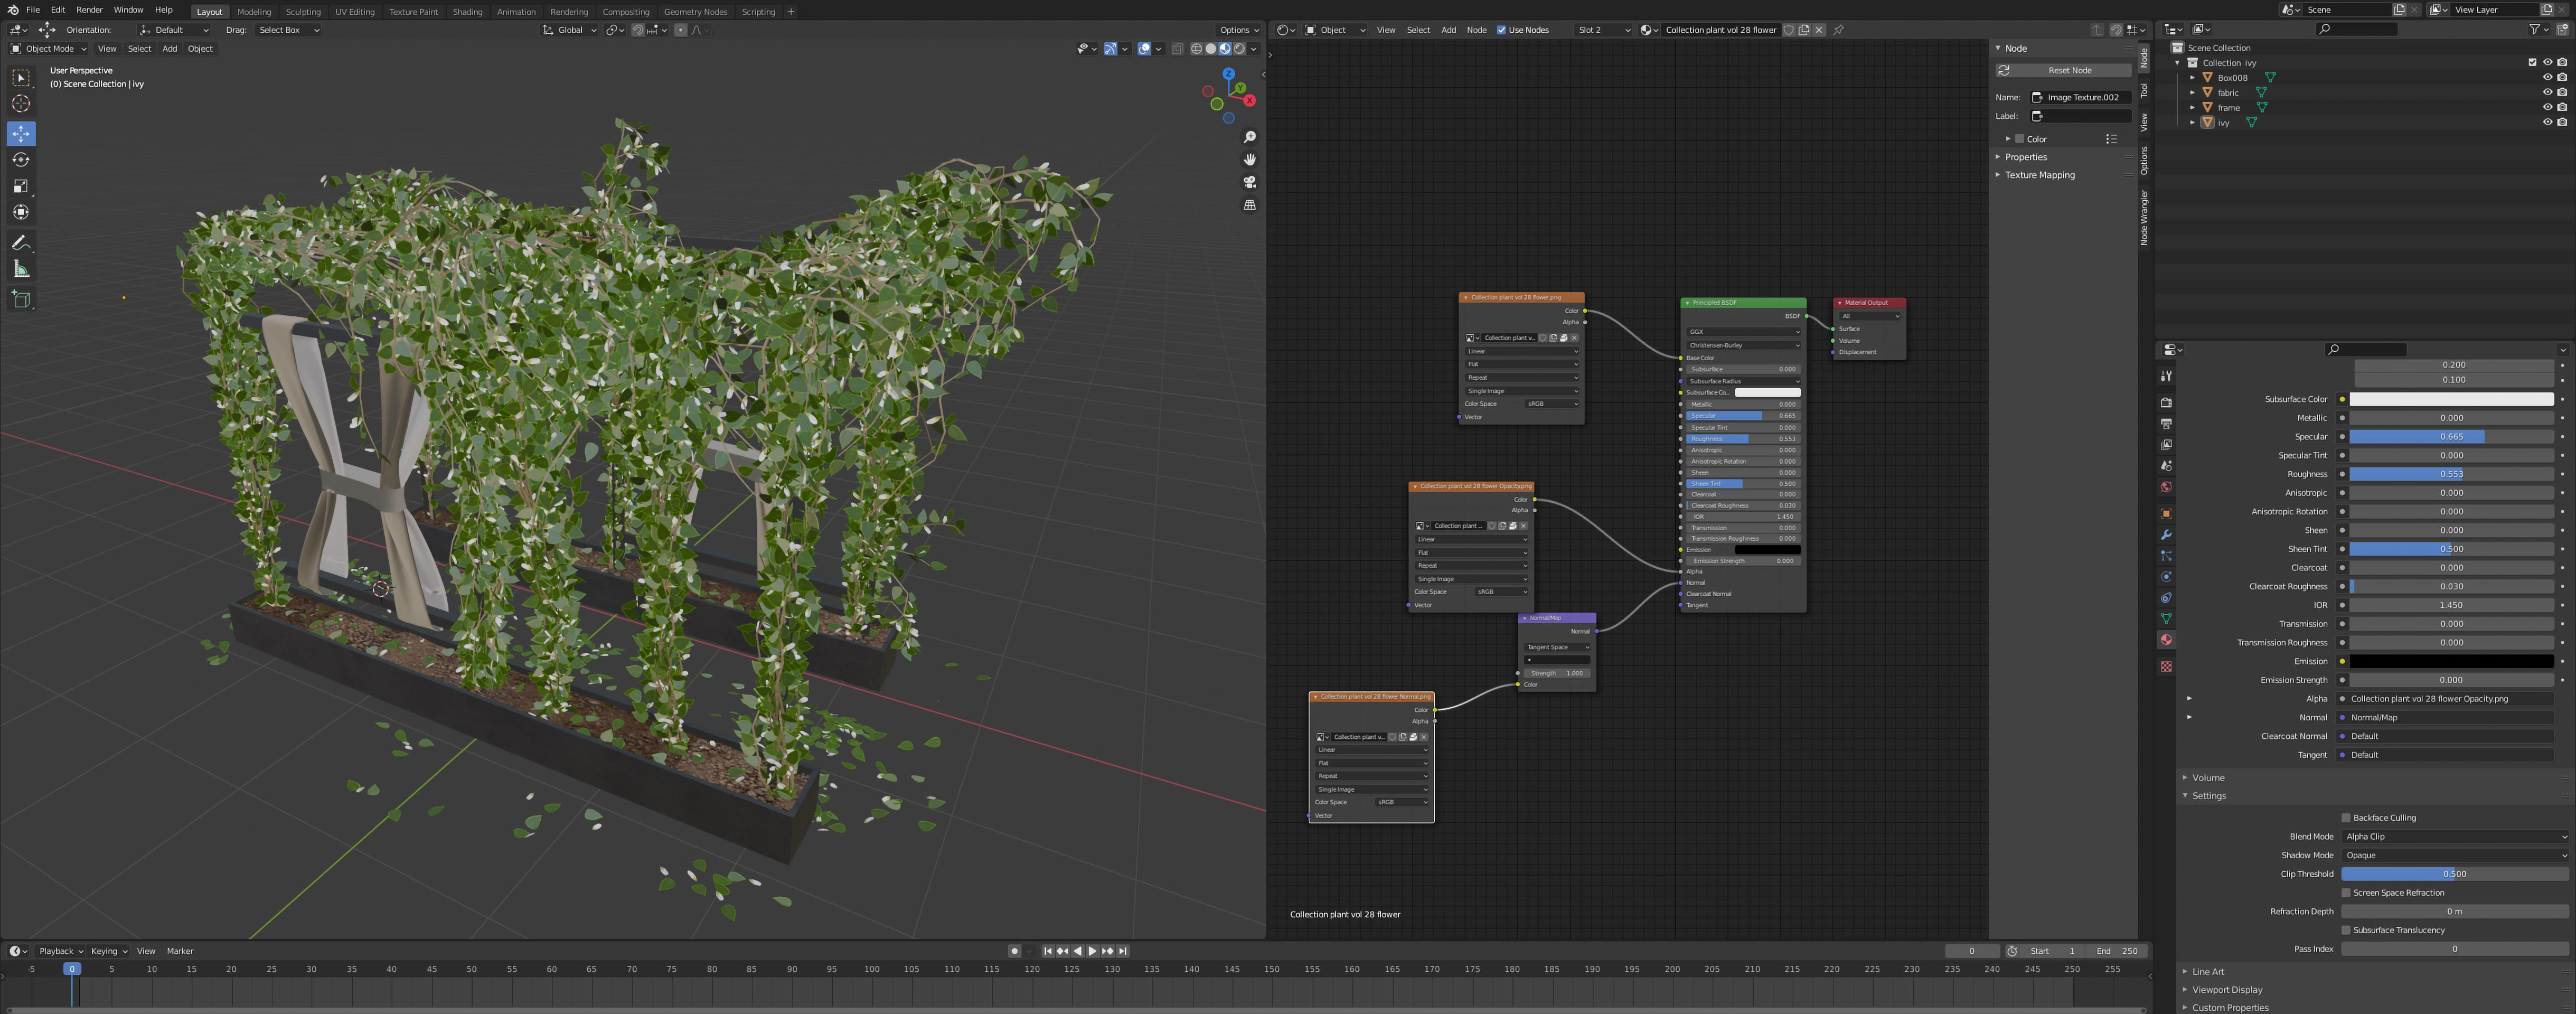Hide frame object with eye icon
2576x1014 pixels.
point(2547,107)
